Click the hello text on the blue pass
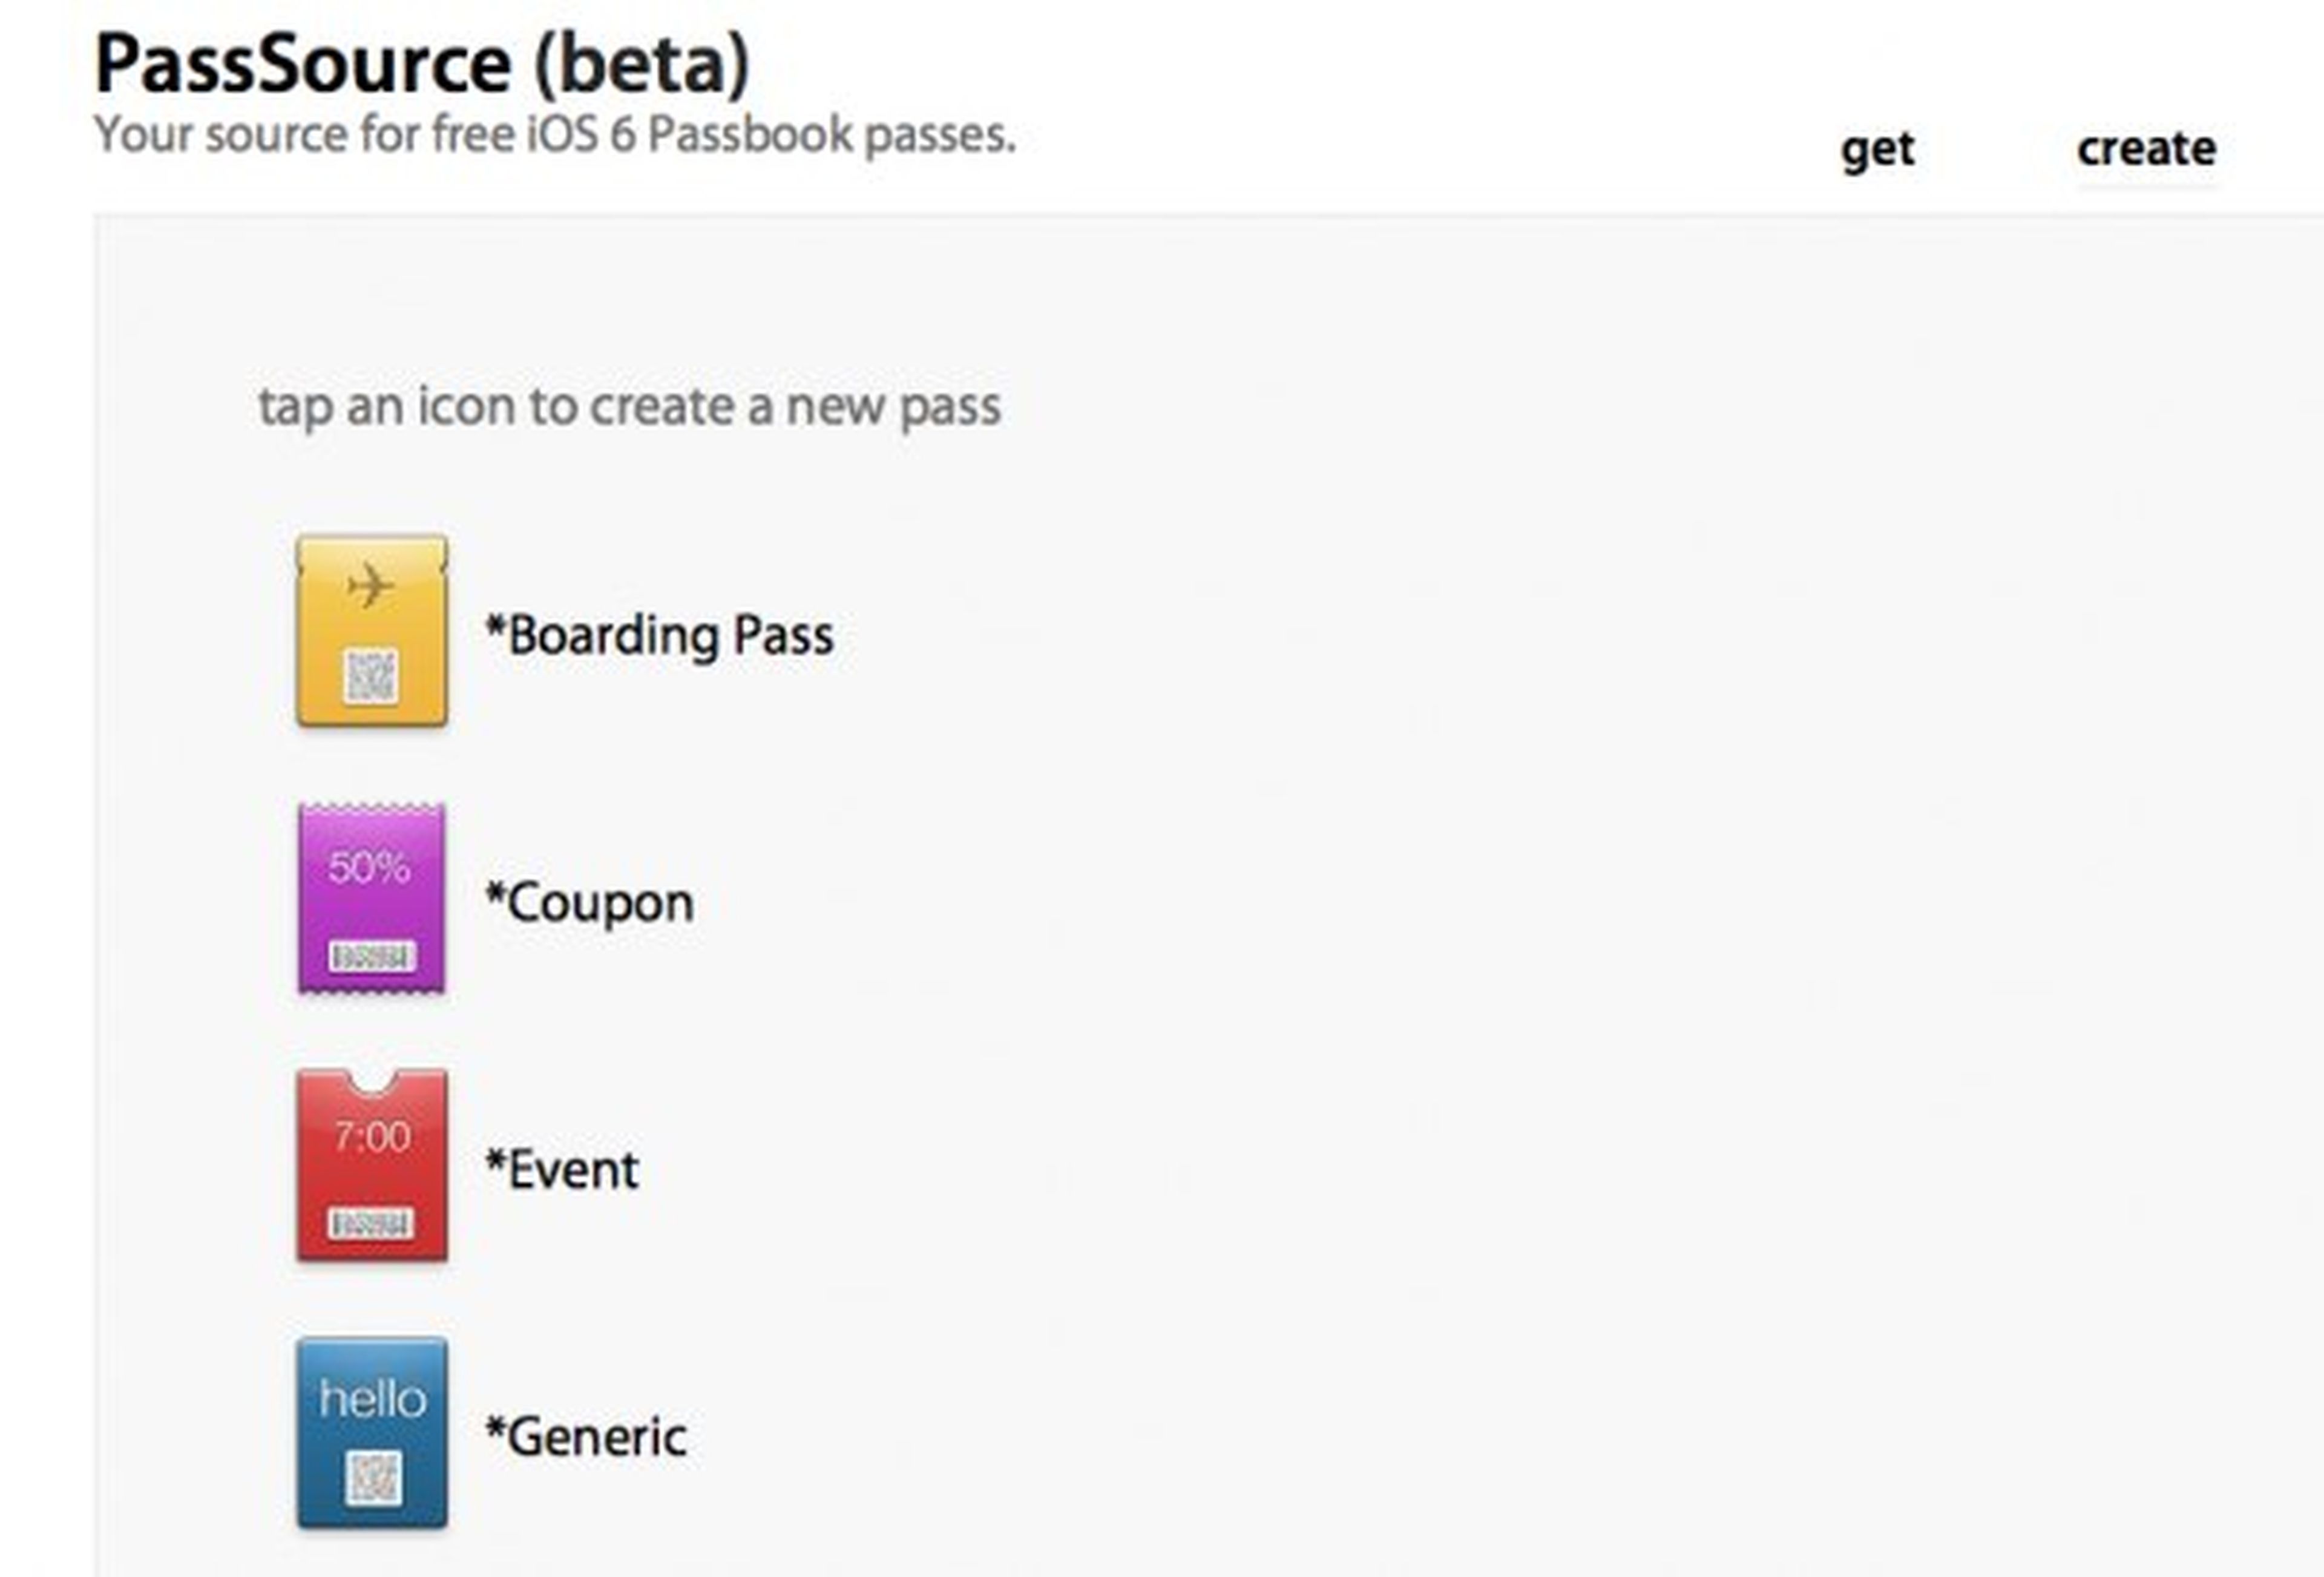Image resolution: width=2324 pixels, height=1577 pixels. (372, 1398)
